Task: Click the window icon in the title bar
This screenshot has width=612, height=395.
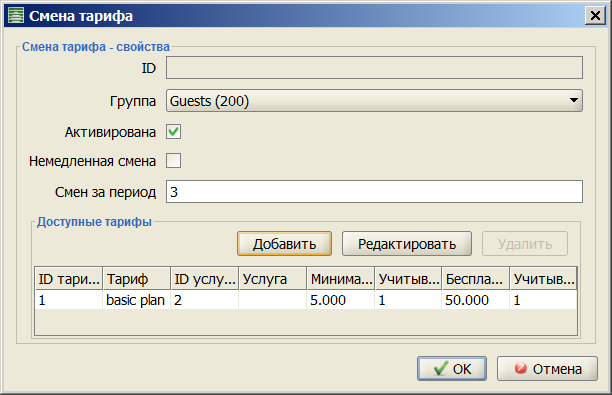Action: [16, 16]
